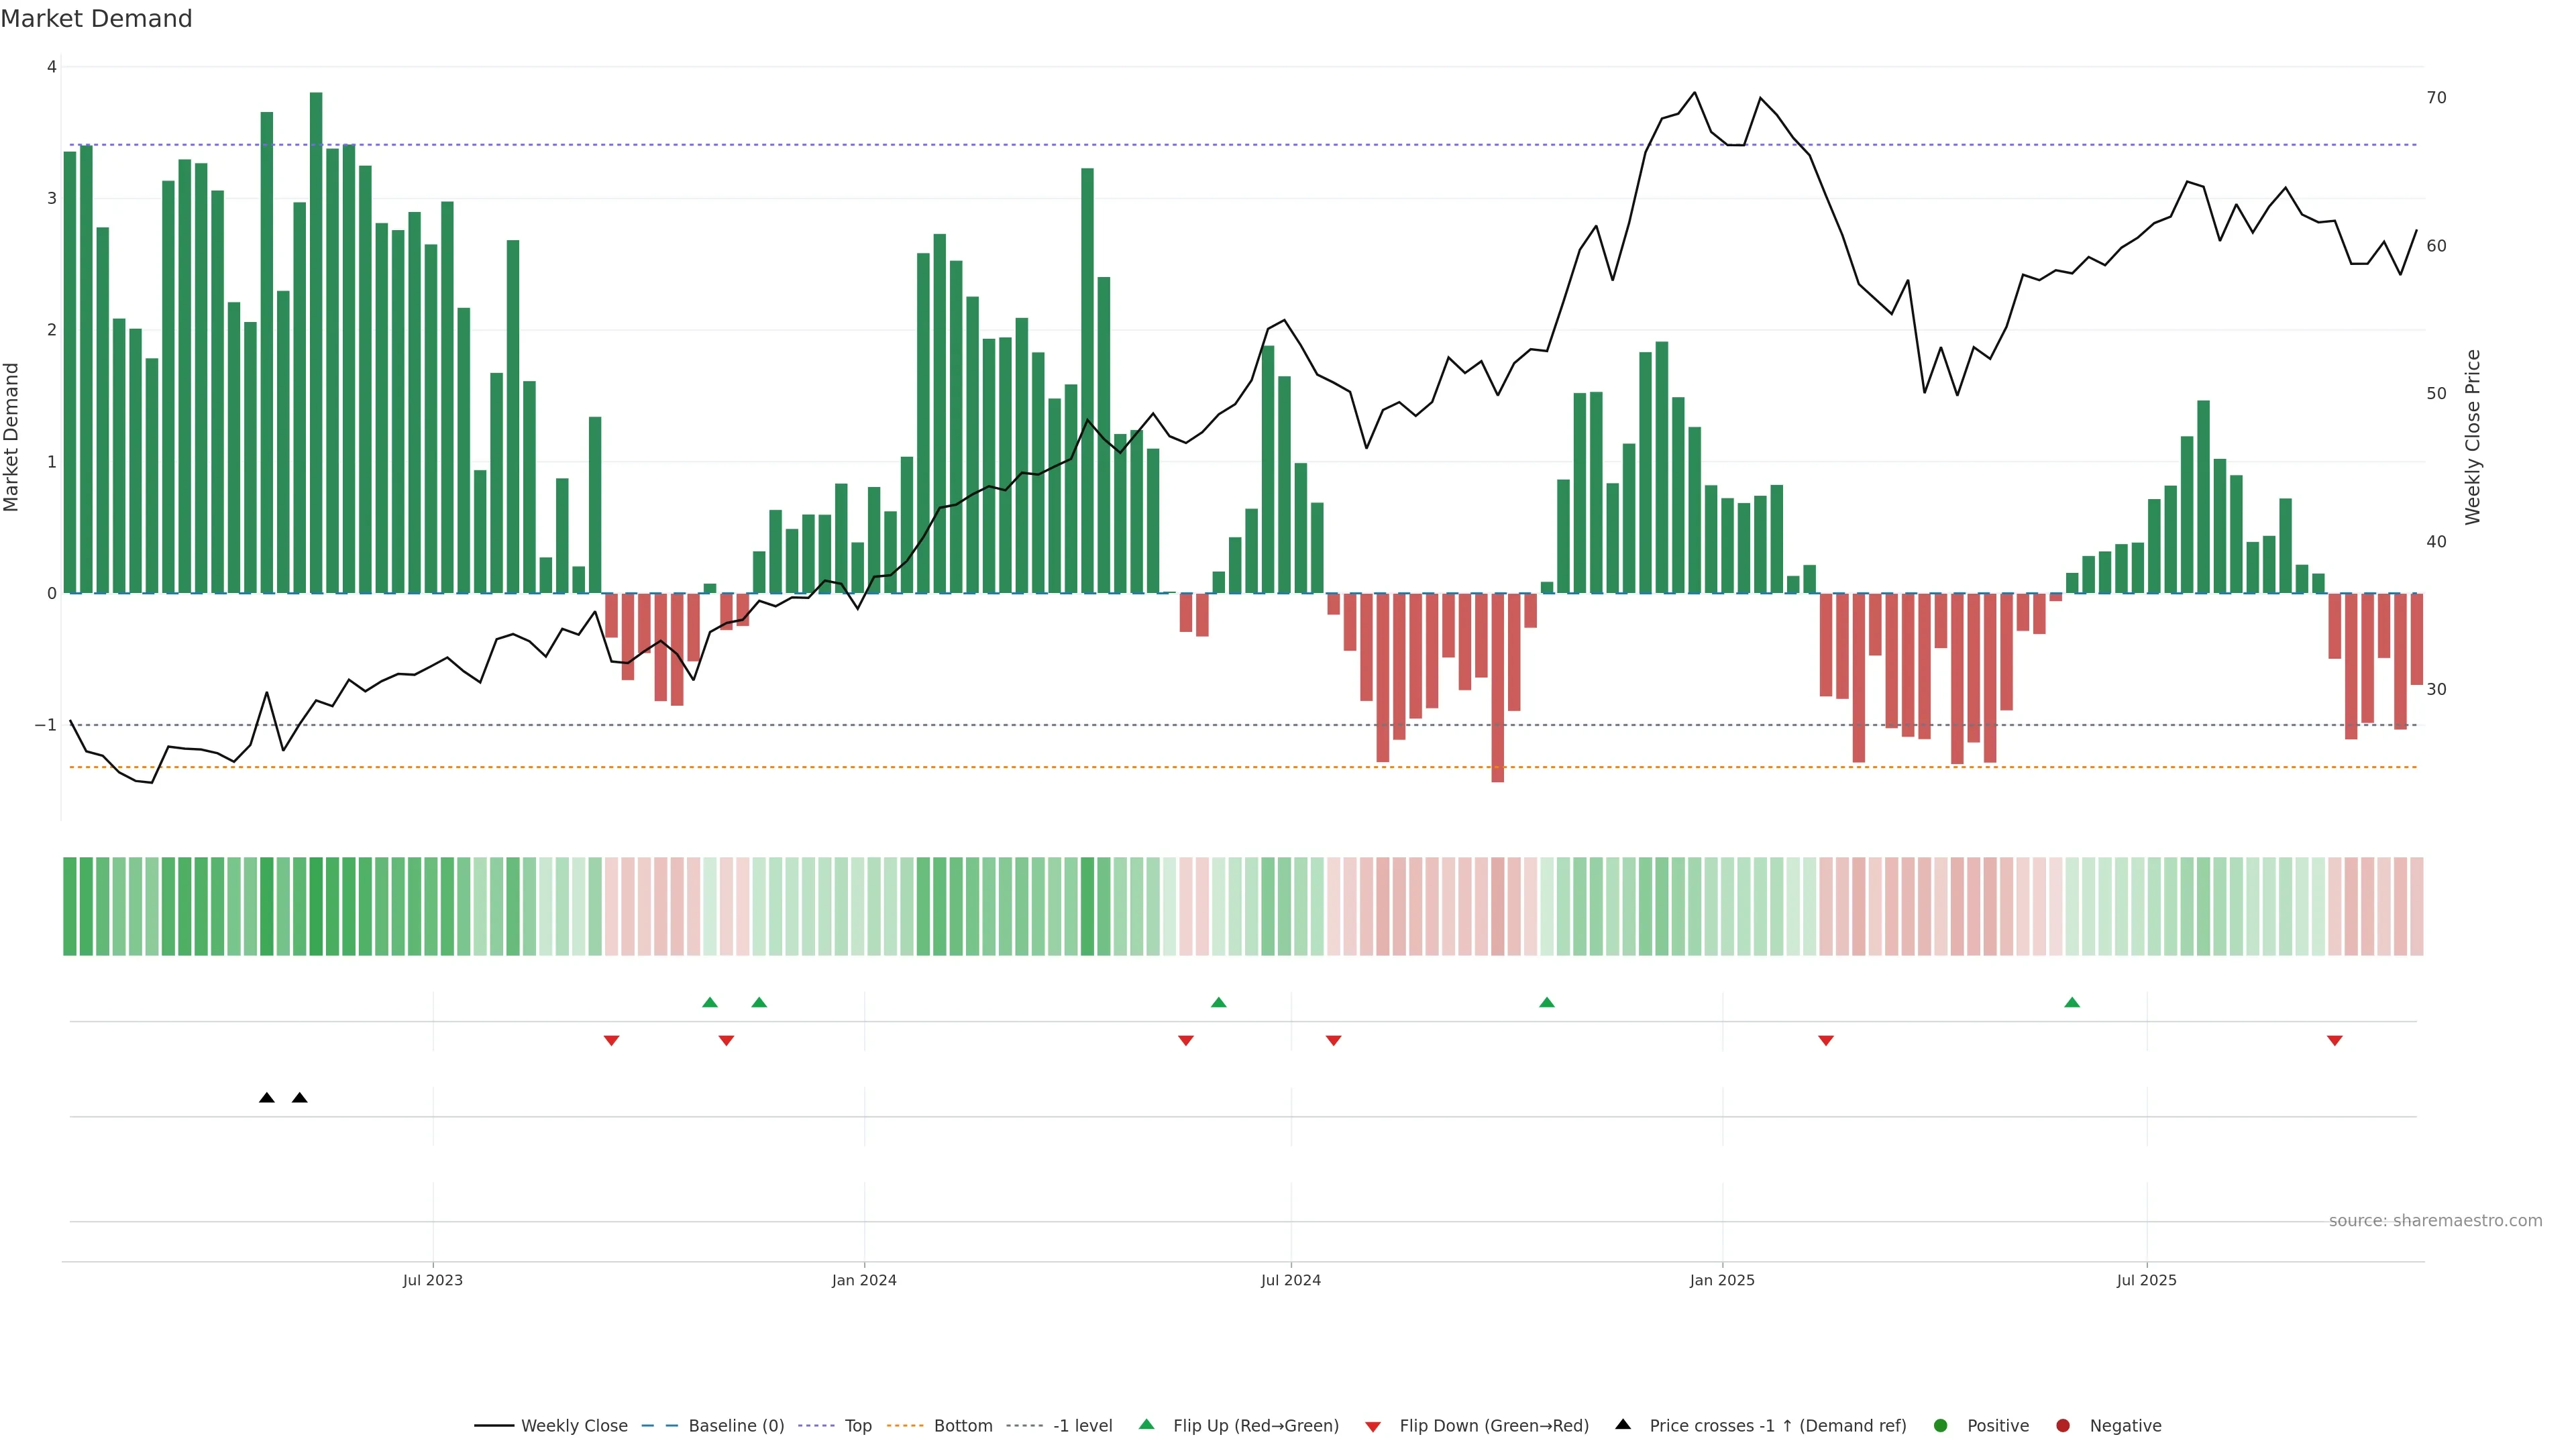This screenshot has height=1449, width=2576.
Task: Click the red Flip Down triangle legend icon
Action: pos(1373,1426)
